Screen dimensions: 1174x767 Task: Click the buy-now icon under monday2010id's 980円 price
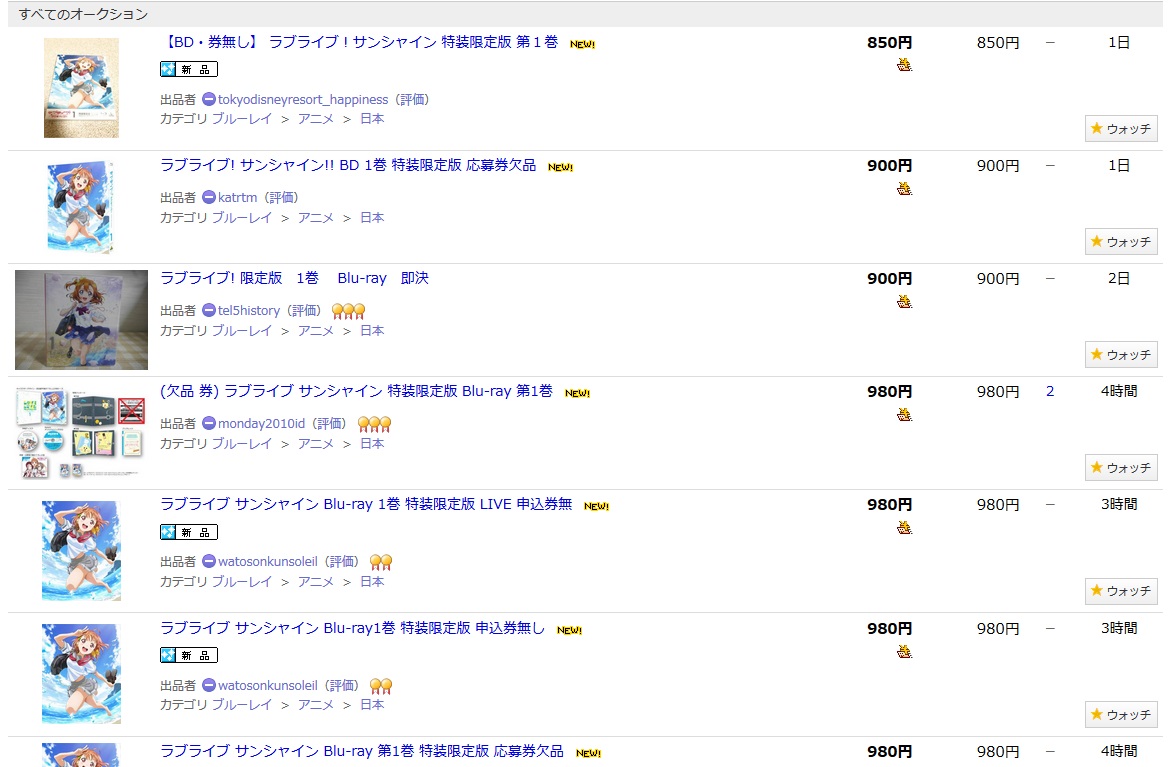pos(904,415)
